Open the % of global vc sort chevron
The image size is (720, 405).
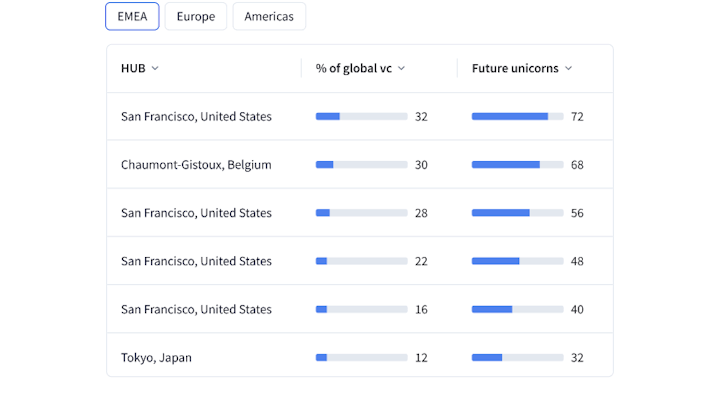pyautogui.click(x=401, y=69)
